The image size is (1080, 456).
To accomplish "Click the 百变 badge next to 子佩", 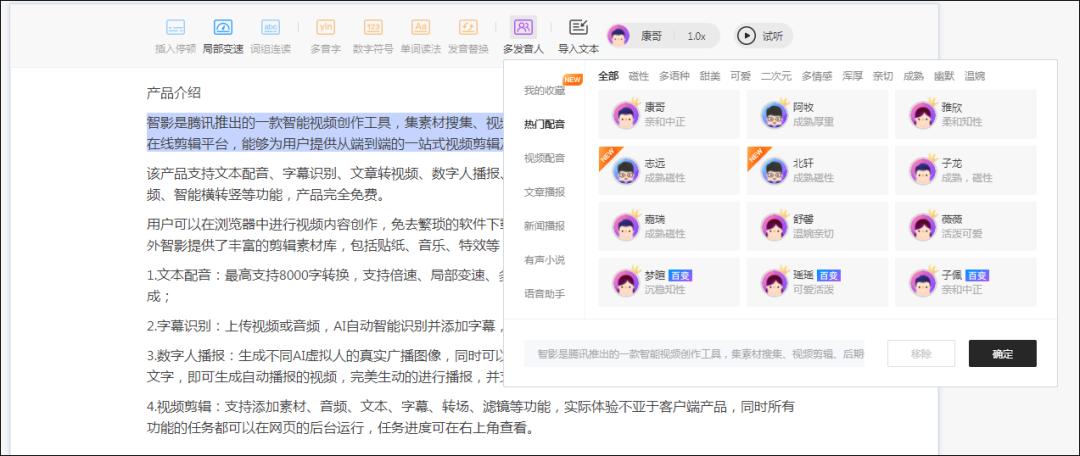I will coord(977,276).
